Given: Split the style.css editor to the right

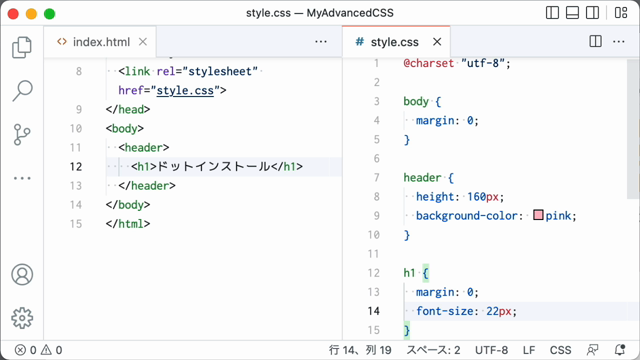Looking at the screenshot, I should (x=596, y=41).
